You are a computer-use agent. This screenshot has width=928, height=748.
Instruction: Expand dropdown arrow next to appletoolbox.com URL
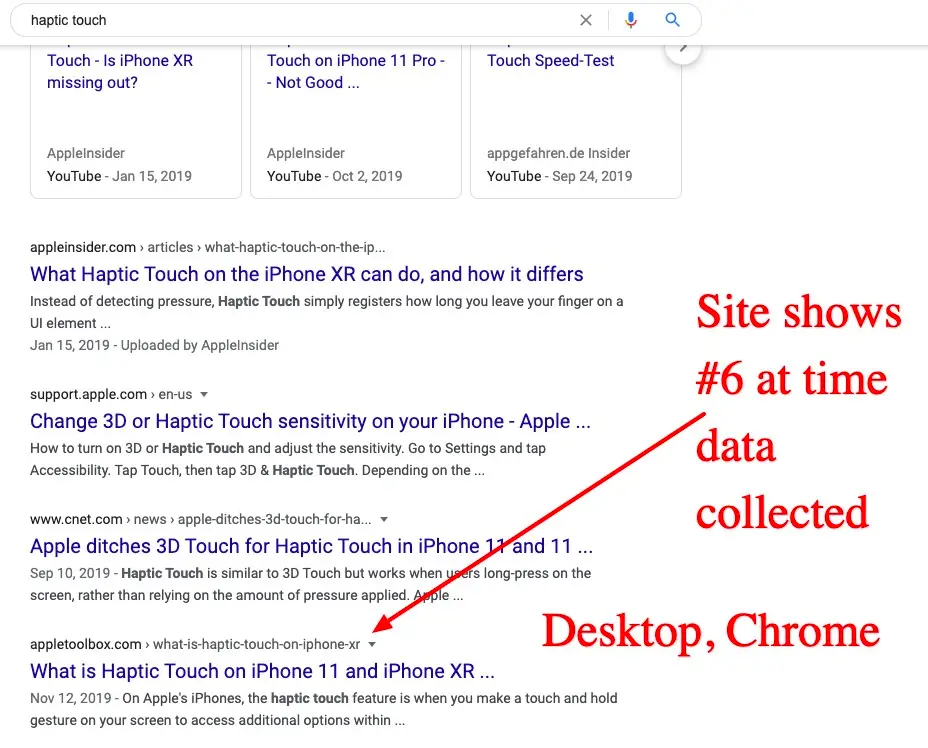pos(372,644)
